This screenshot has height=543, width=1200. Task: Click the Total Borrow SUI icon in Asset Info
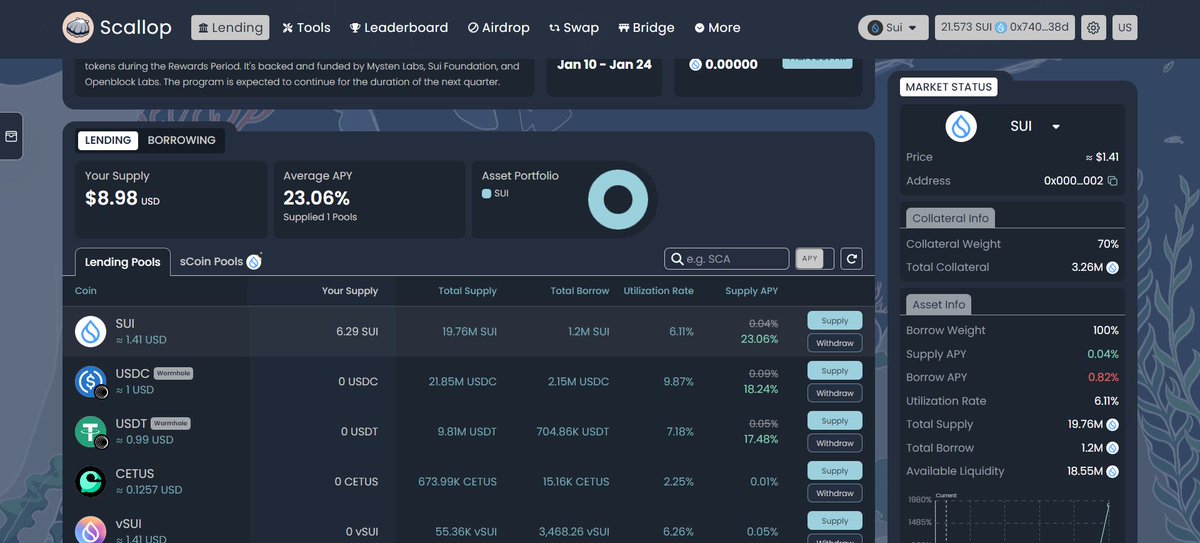pyautogui.click(x=1112, y=448)
